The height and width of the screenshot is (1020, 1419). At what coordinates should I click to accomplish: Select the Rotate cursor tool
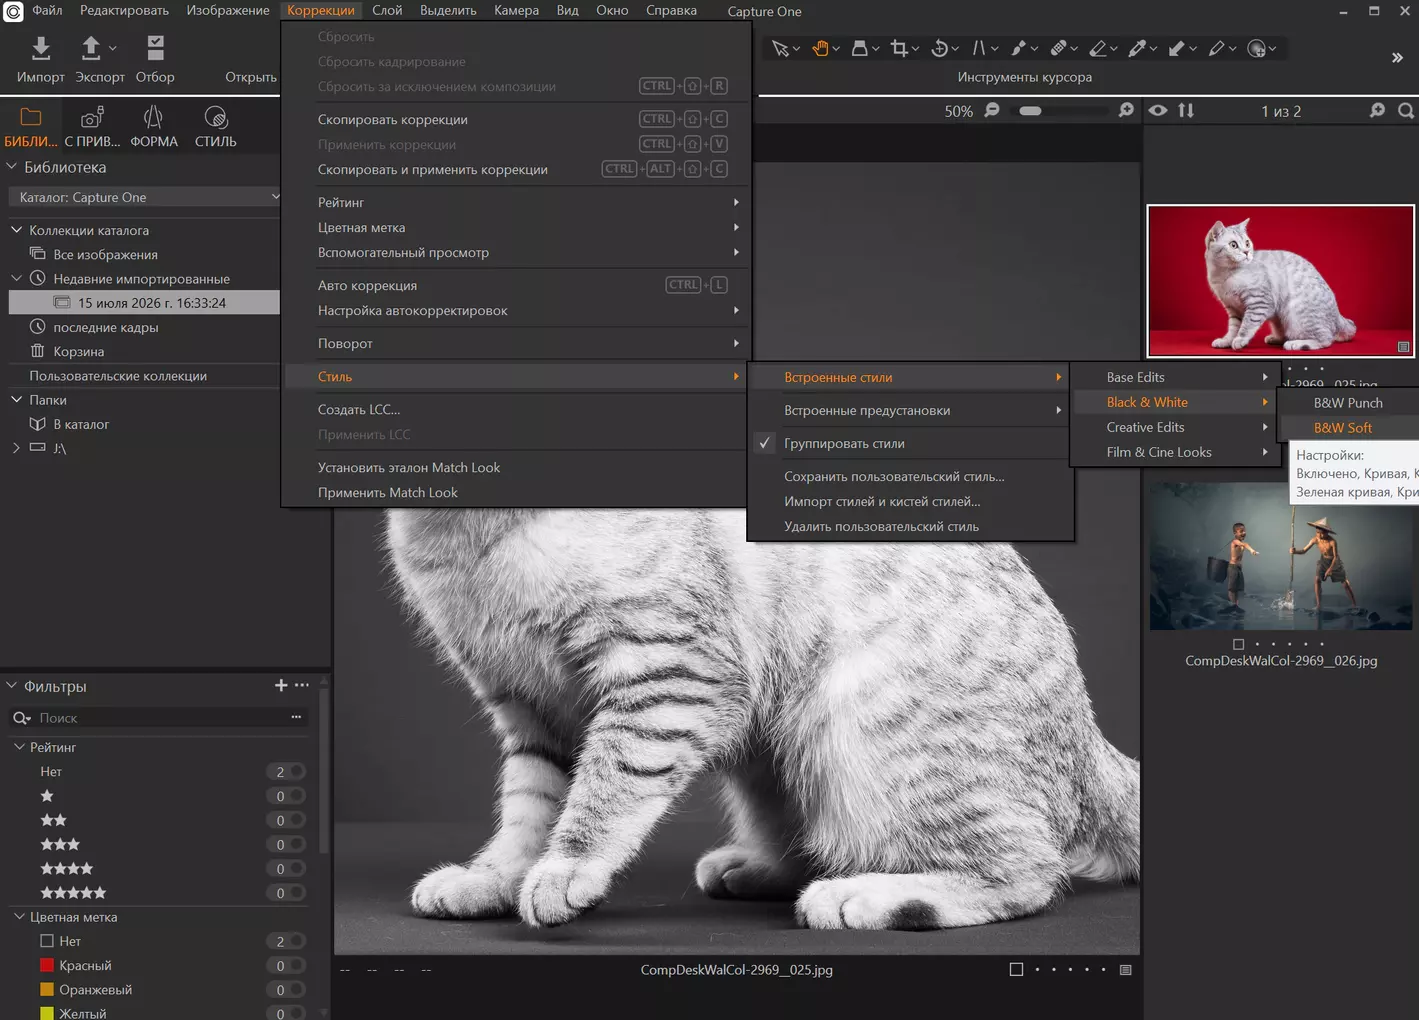click(x=939, y=48)
